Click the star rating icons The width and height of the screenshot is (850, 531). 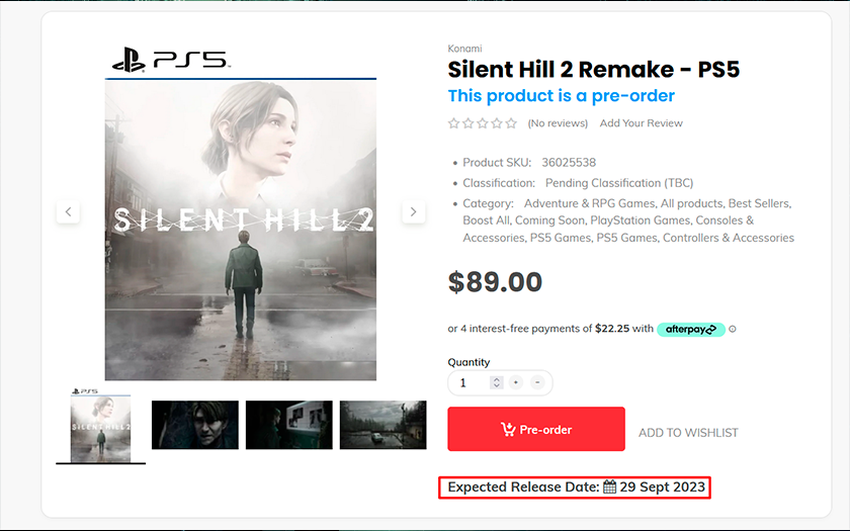[x=483, y=124]
